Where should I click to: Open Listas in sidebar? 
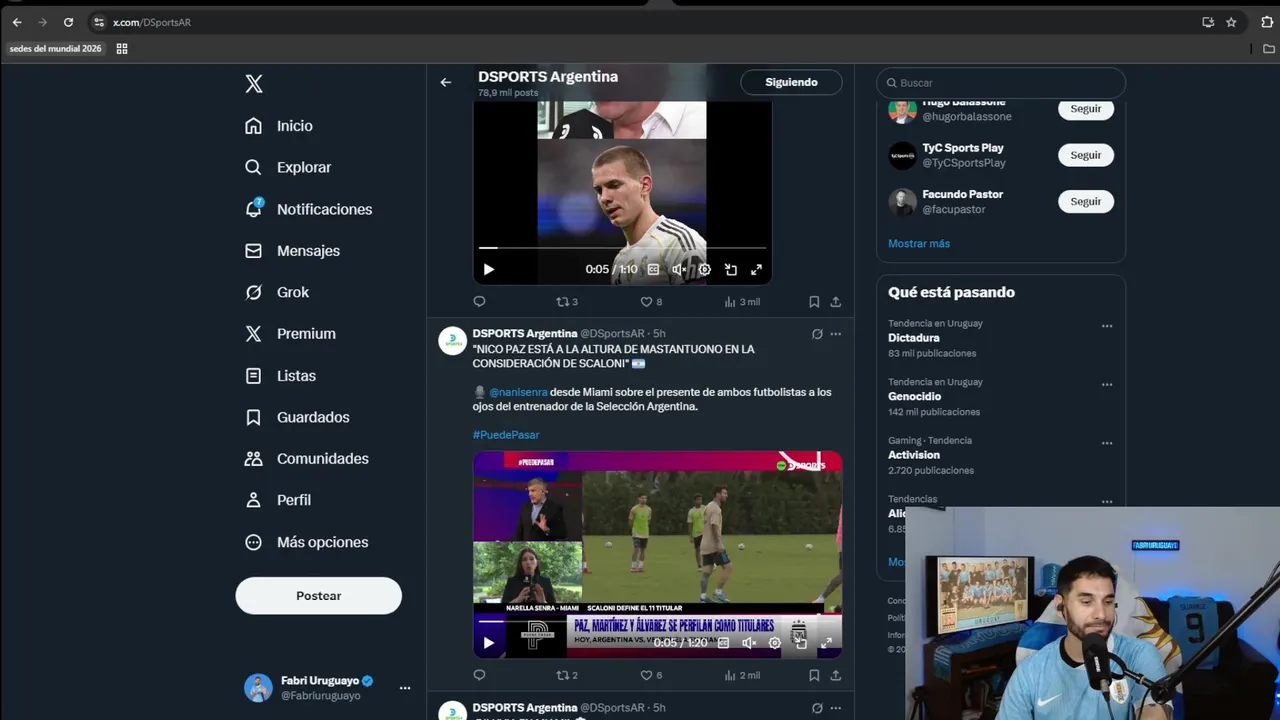[x=282, y=376]
